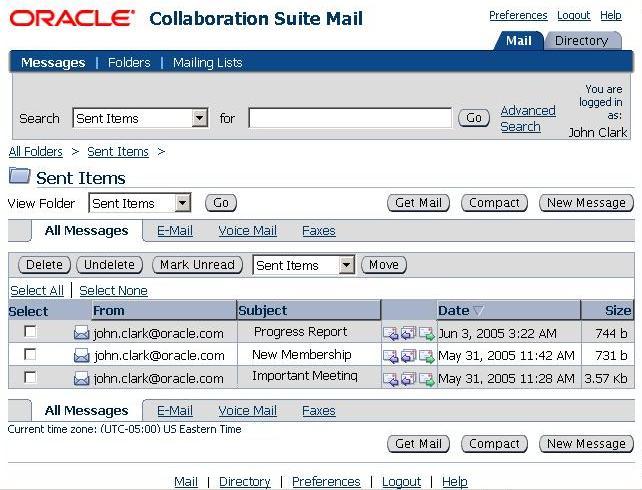
Task: Open the Messages subtab
Action: tap(53, 63)
